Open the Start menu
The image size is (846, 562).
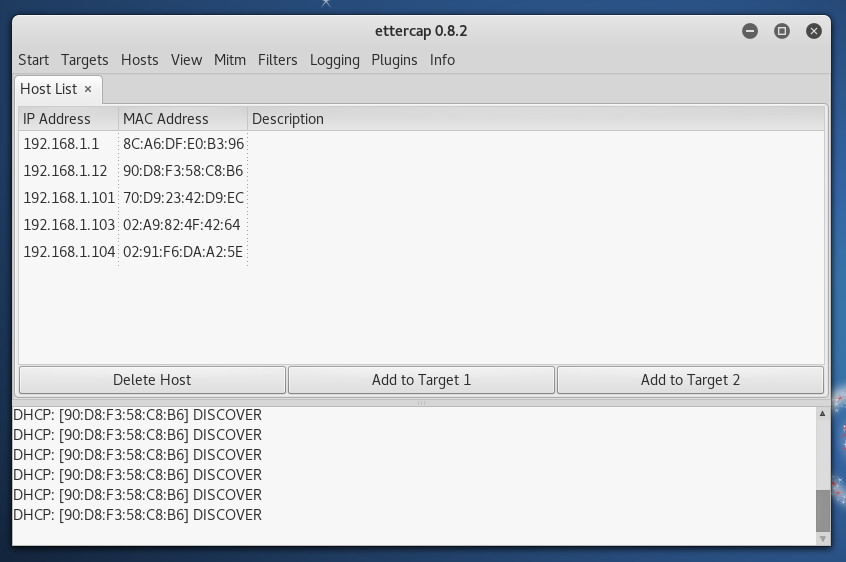(x=33, y=60)
